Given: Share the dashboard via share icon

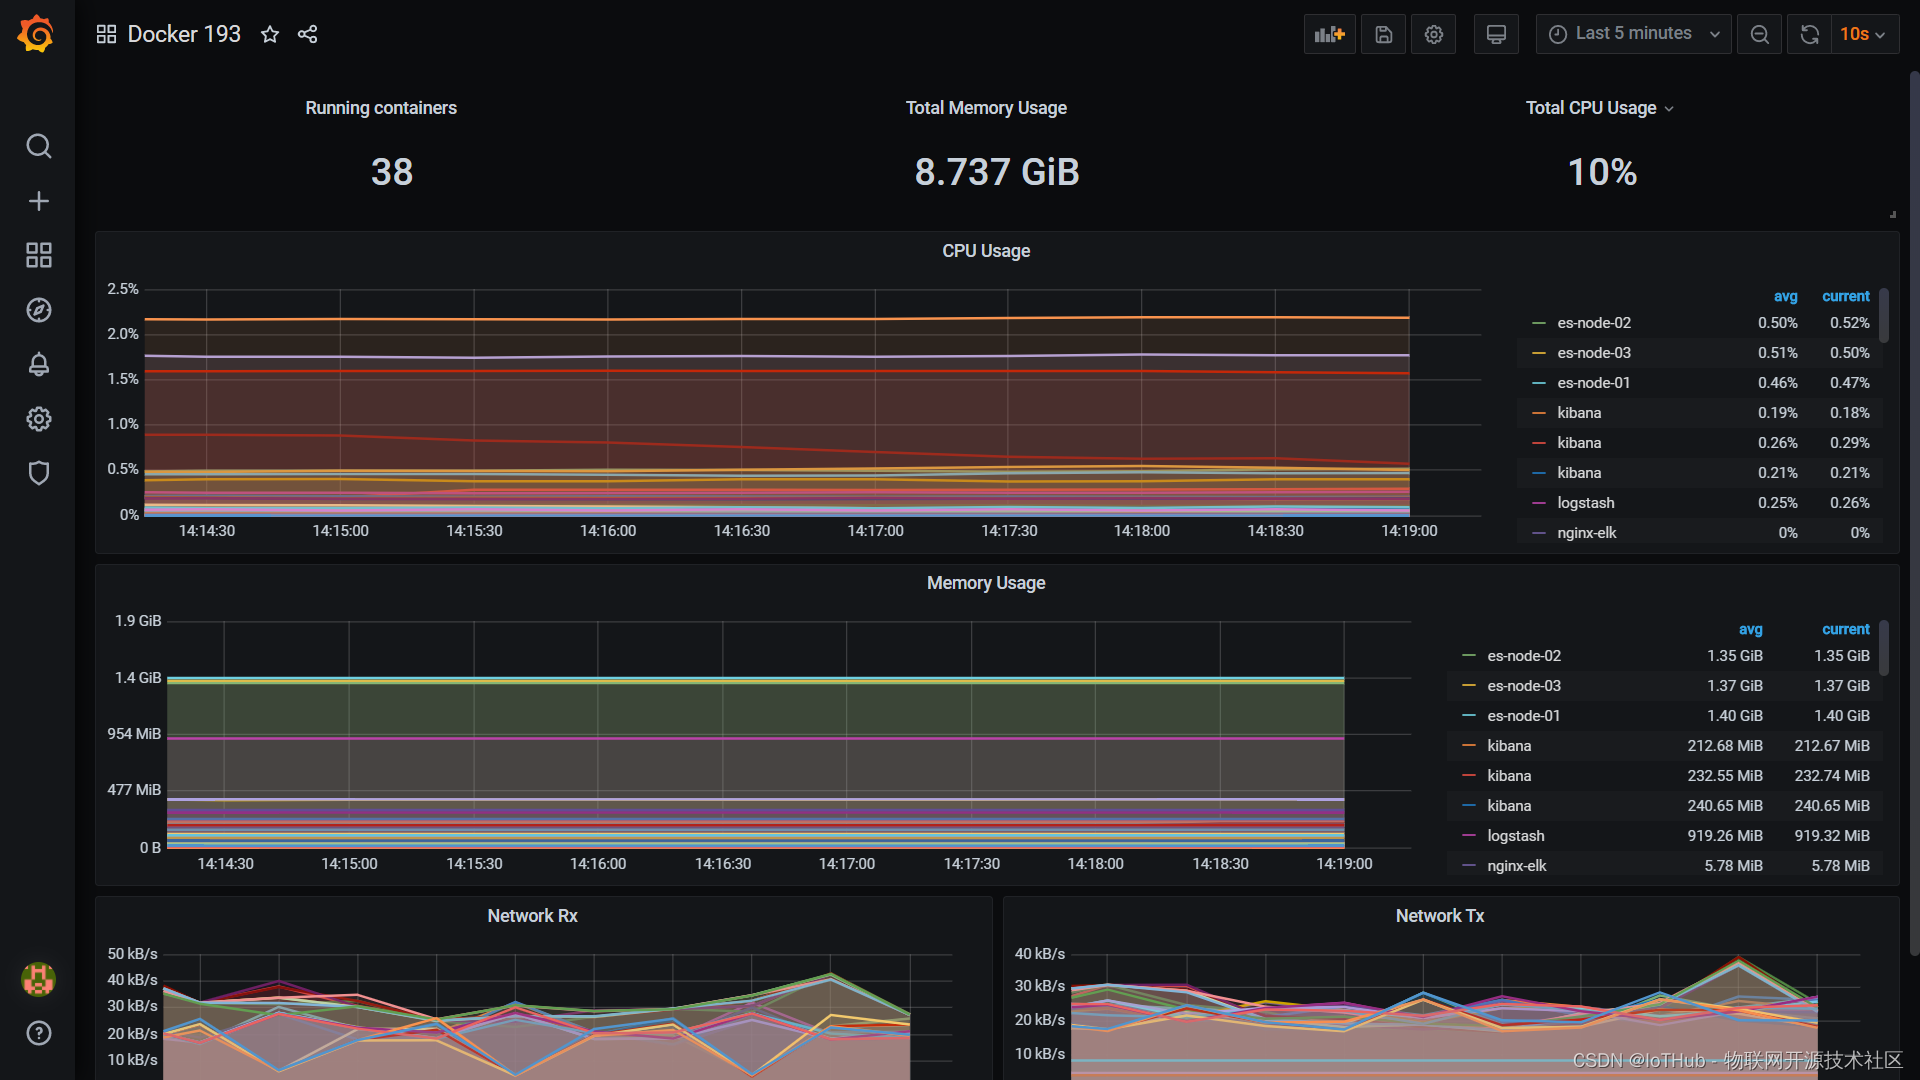Looking at the screenshot, I should [308, 34].
